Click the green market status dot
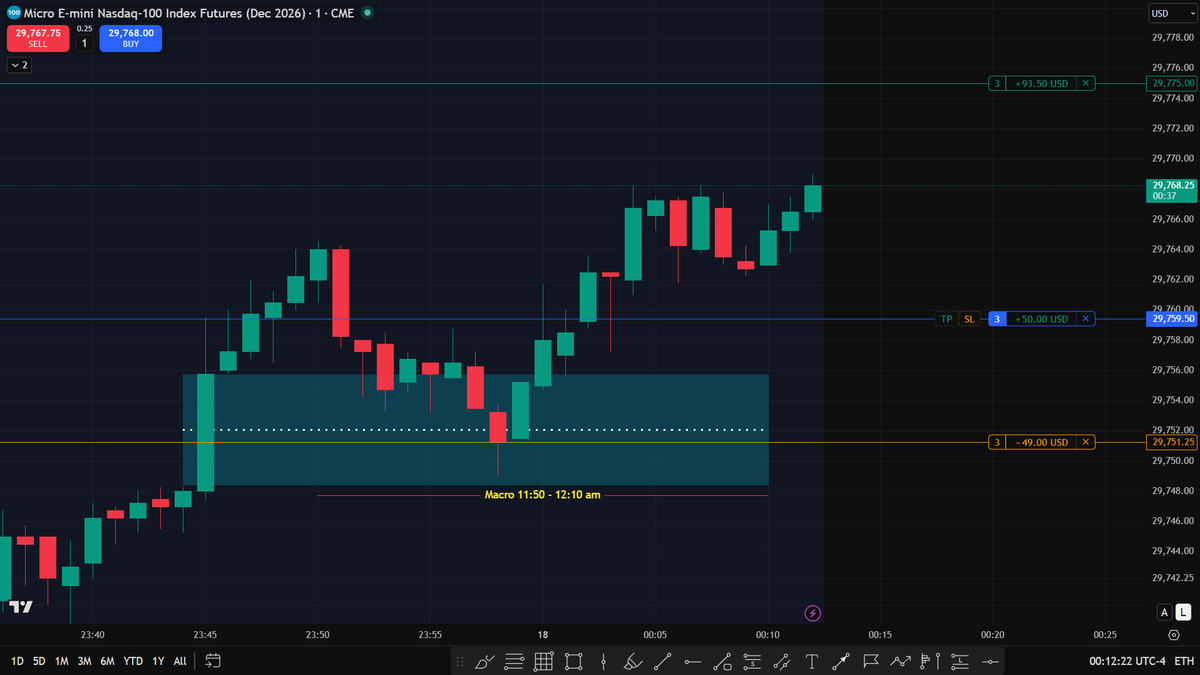 368,13
